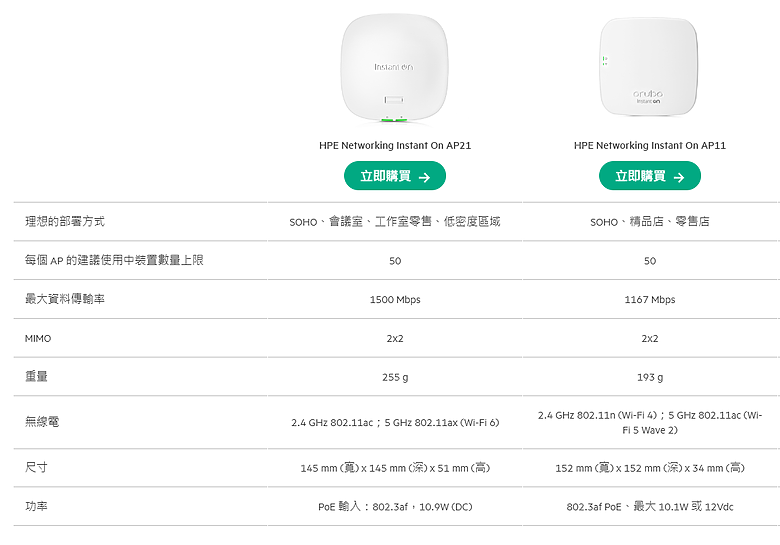
Task: Click the MIMO row label
Action: [38, 338]
